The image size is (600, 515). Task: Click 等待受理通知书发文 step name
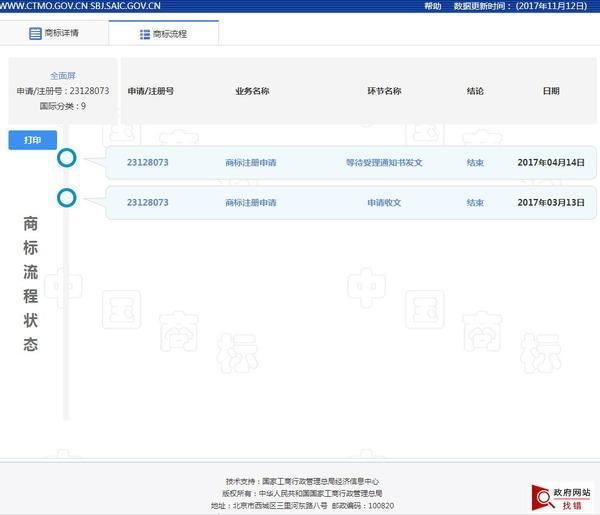(384, 162)
